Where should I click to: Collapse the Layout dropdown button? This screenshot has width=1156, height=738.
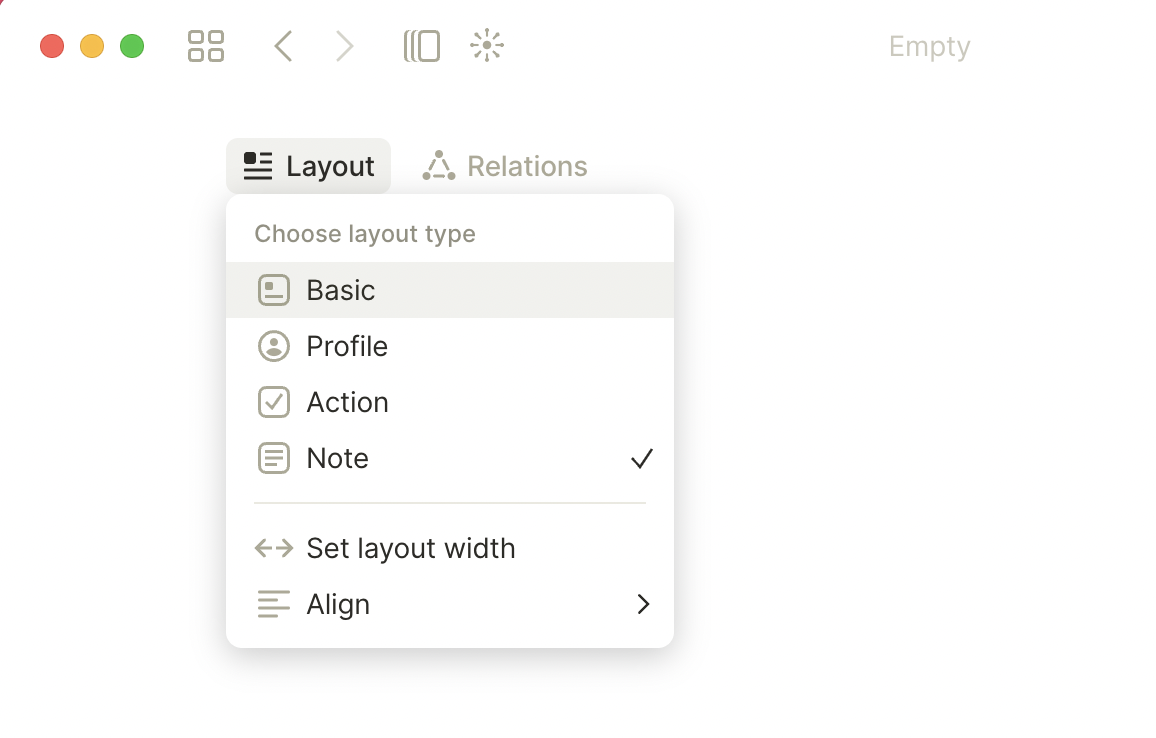(308, 166)
